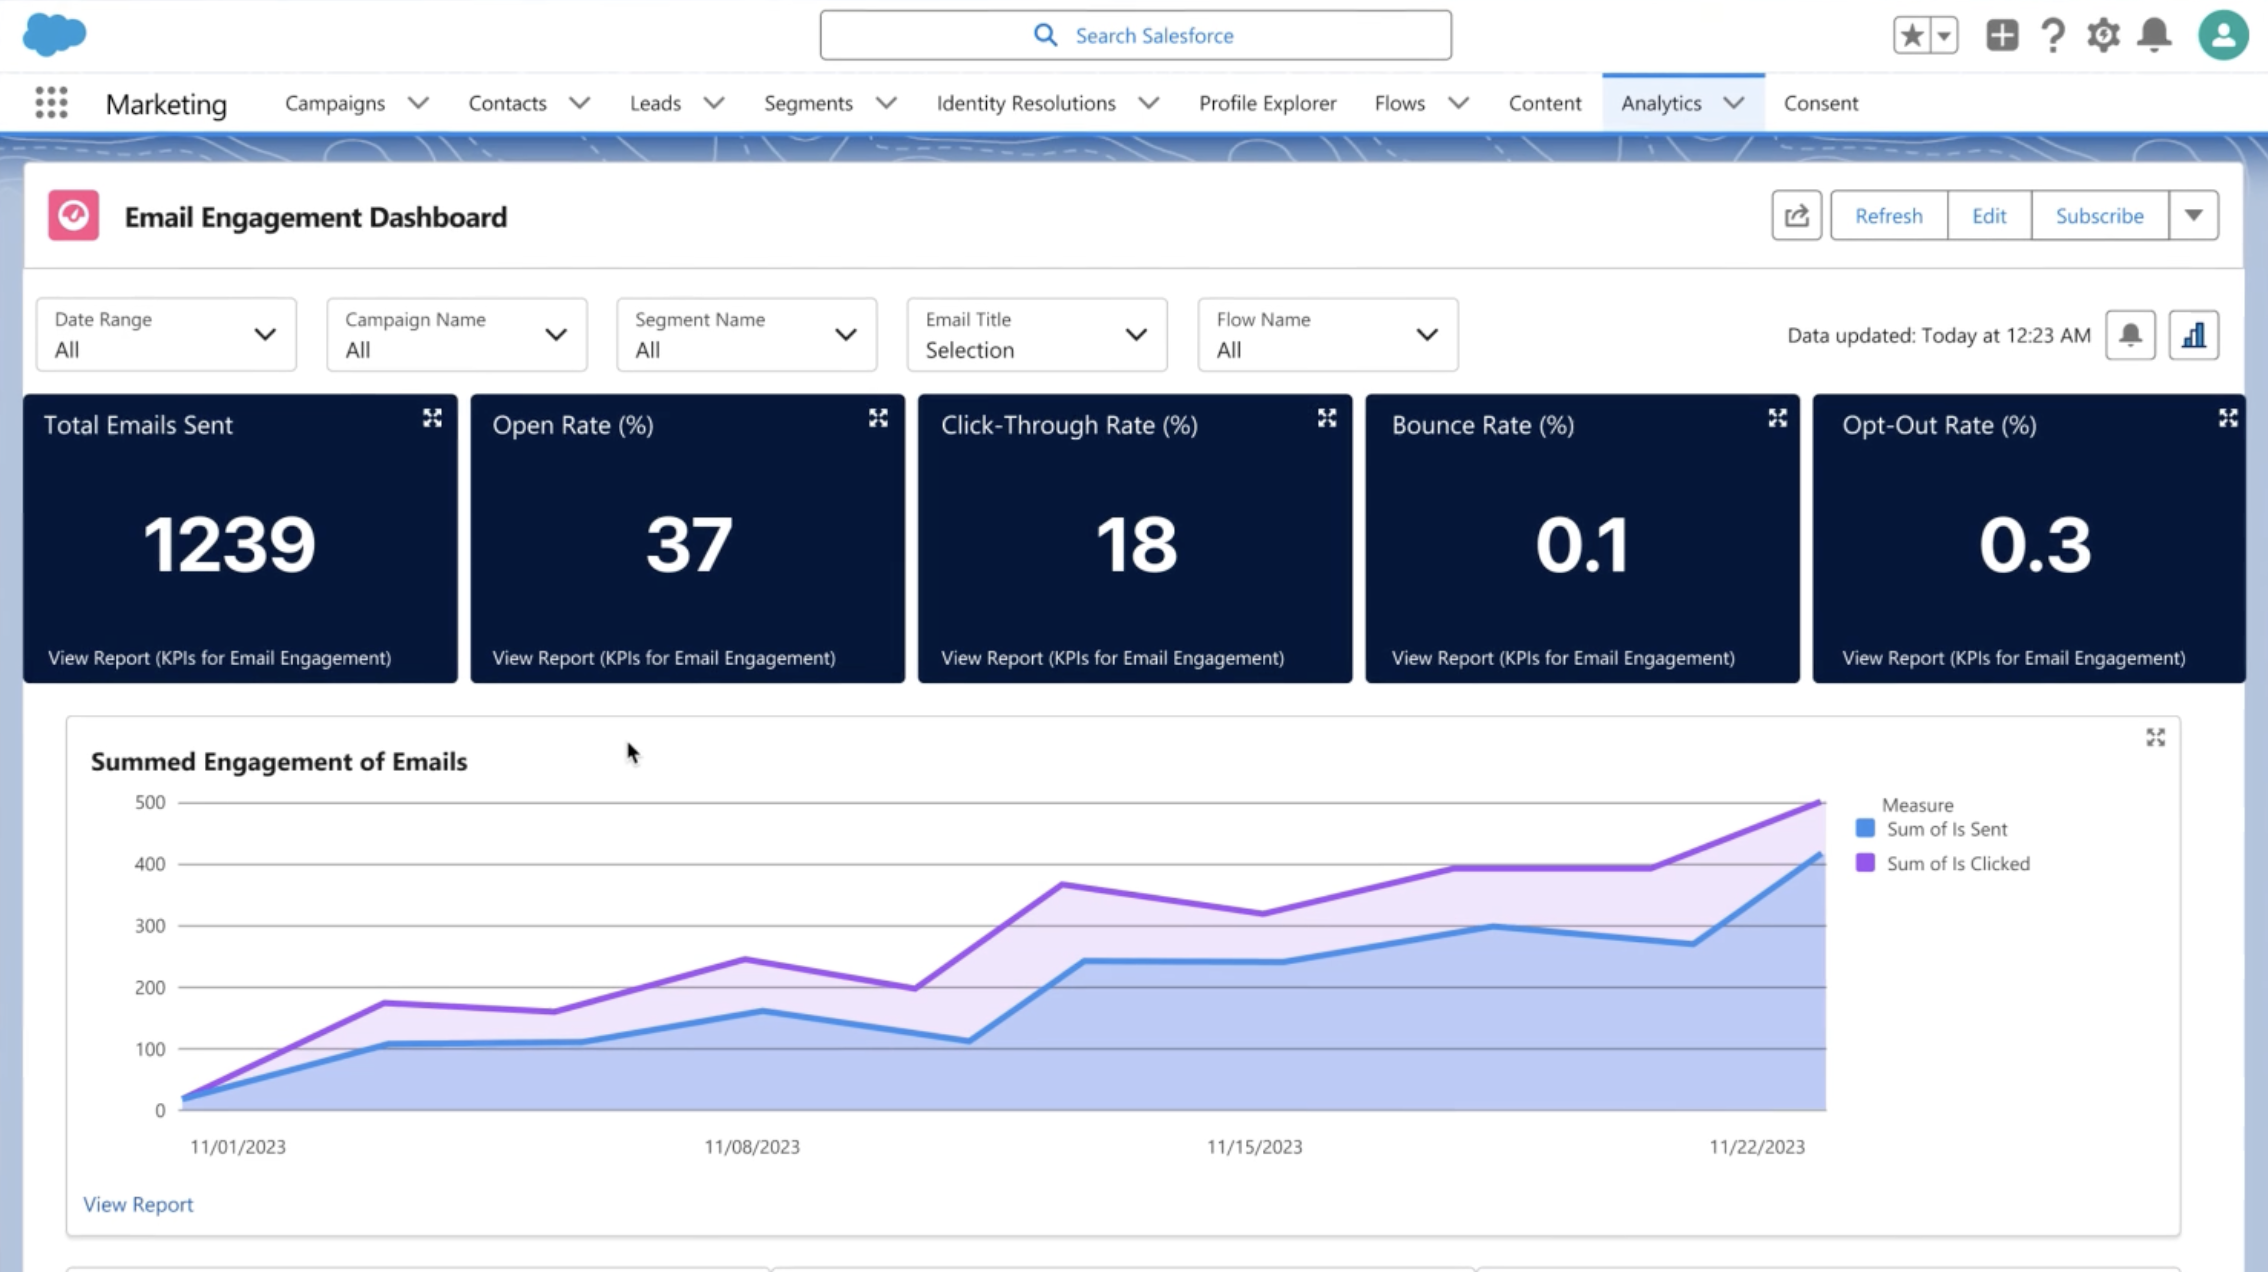Open the Flow Name filter dropdown
Screen dimensions: 2268x1272
(1327, 335)
